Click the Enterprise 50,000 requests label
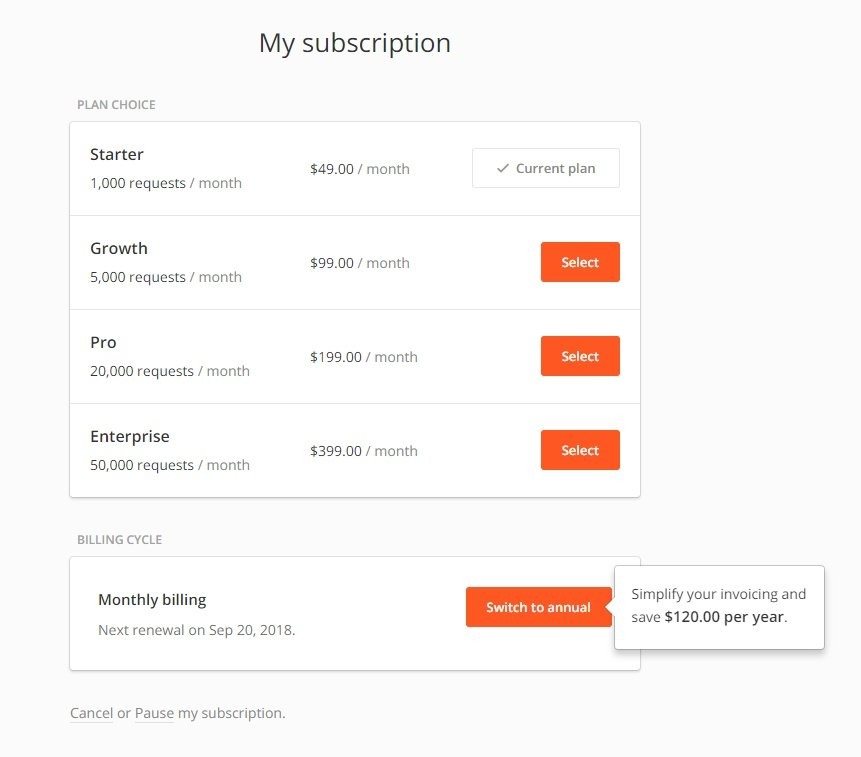The image size is (861, 757). pos(170,464)
